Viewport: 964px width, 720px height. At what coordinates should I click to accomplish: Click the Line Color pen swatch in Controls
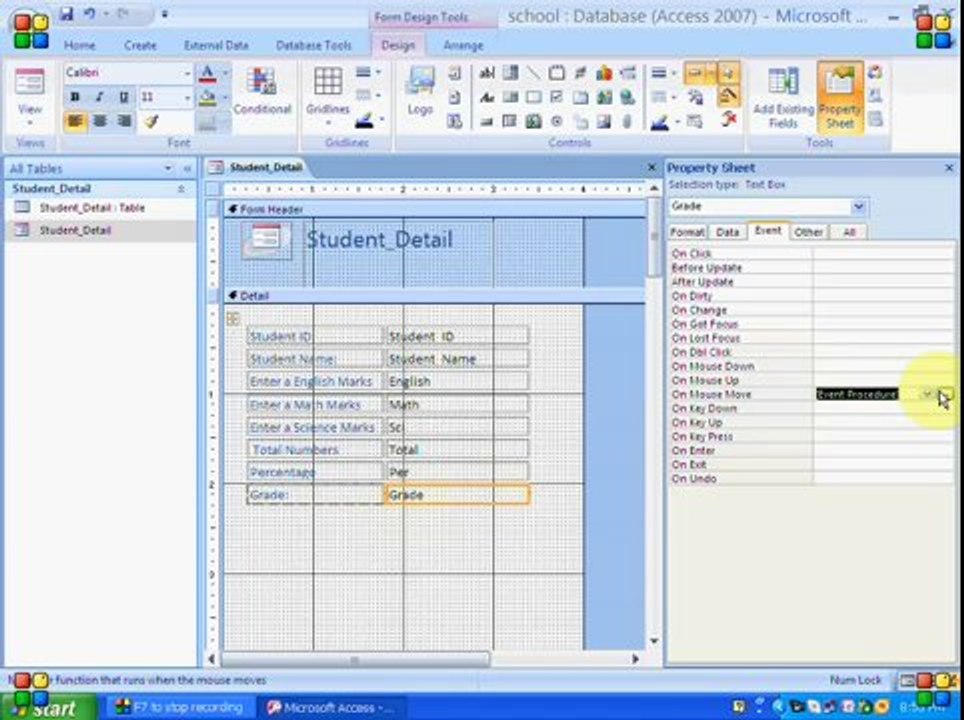click(x=660, y=121)
